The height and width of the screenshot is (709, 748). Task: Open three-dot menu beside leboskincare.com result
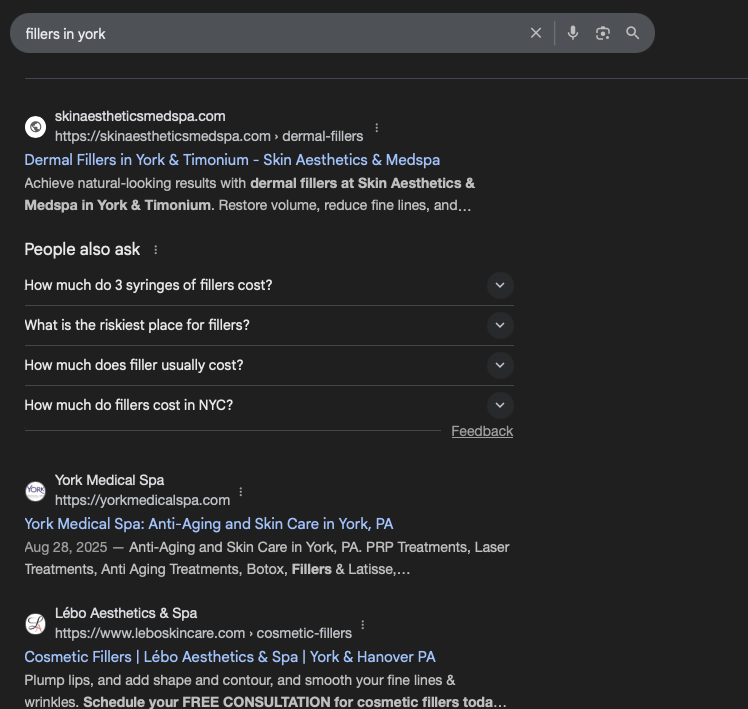point(363,625)
